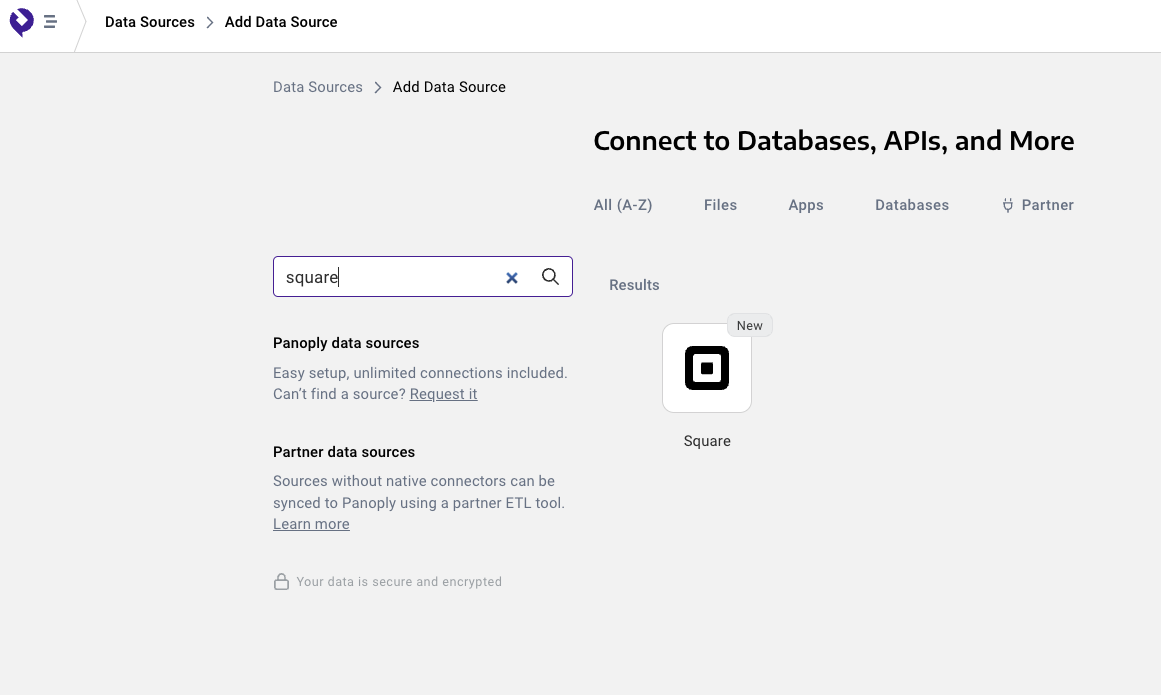Image resolution: width=1161 pixels, height=695 pixels.
Task: Click the Panoply logo in the header
Action: pos(22,22)
